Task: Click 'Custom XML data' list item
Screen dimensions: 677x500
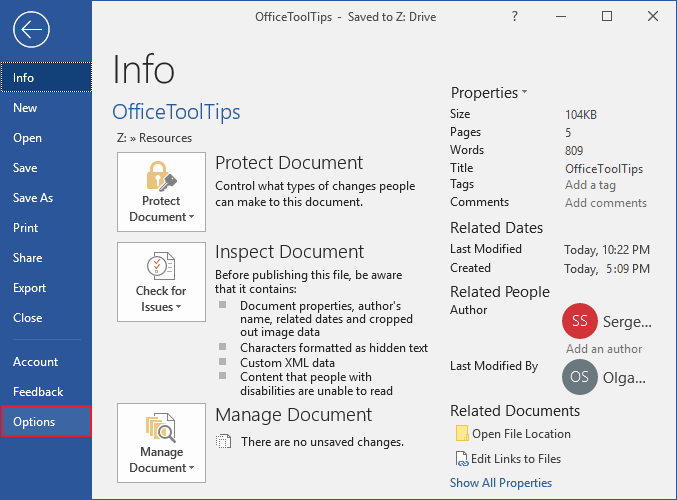Action: [287, 363]
